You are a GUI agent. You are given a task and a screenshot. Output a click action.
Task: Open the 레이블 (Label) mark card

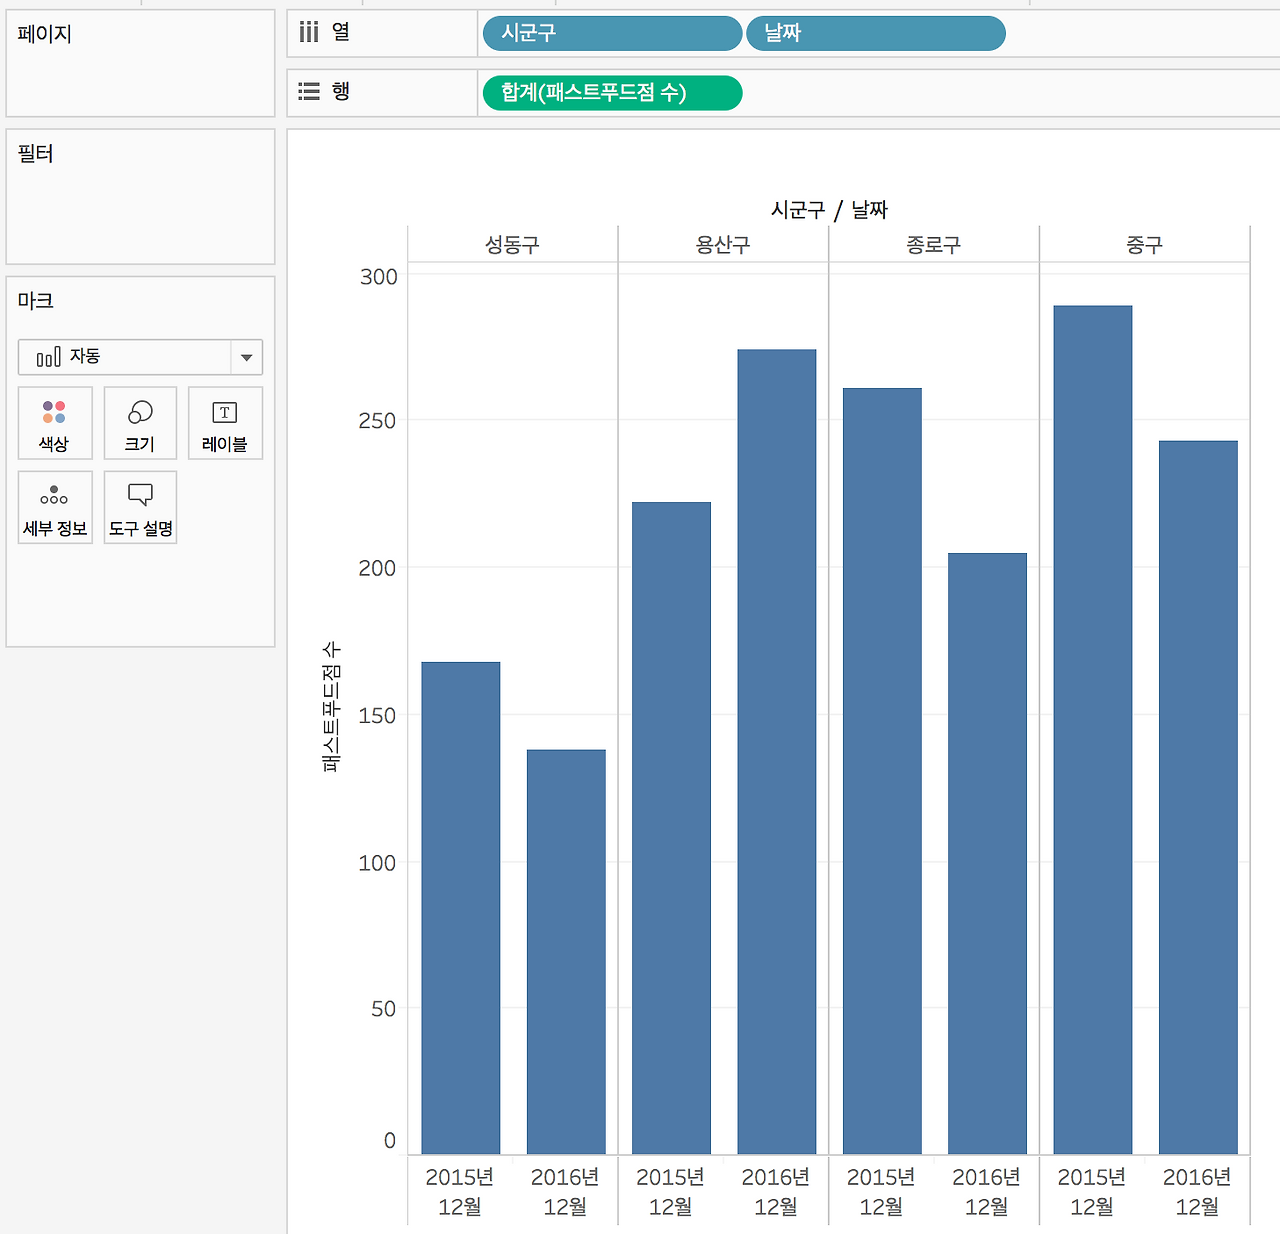(x=225, y=423)
